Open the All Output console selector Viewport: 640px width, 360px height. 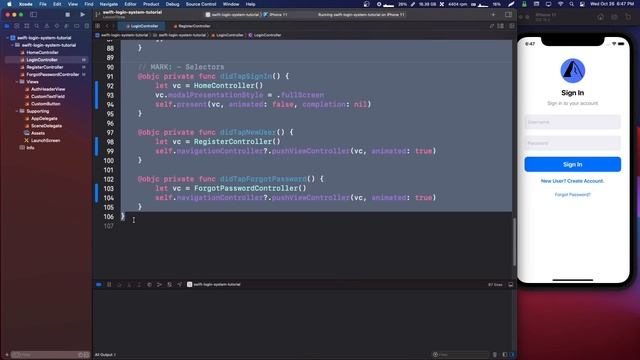click(x=105, y=355)
